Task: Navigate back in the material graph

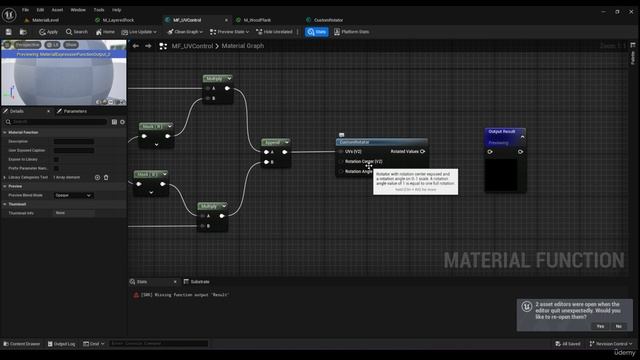Action: point(136,46)
